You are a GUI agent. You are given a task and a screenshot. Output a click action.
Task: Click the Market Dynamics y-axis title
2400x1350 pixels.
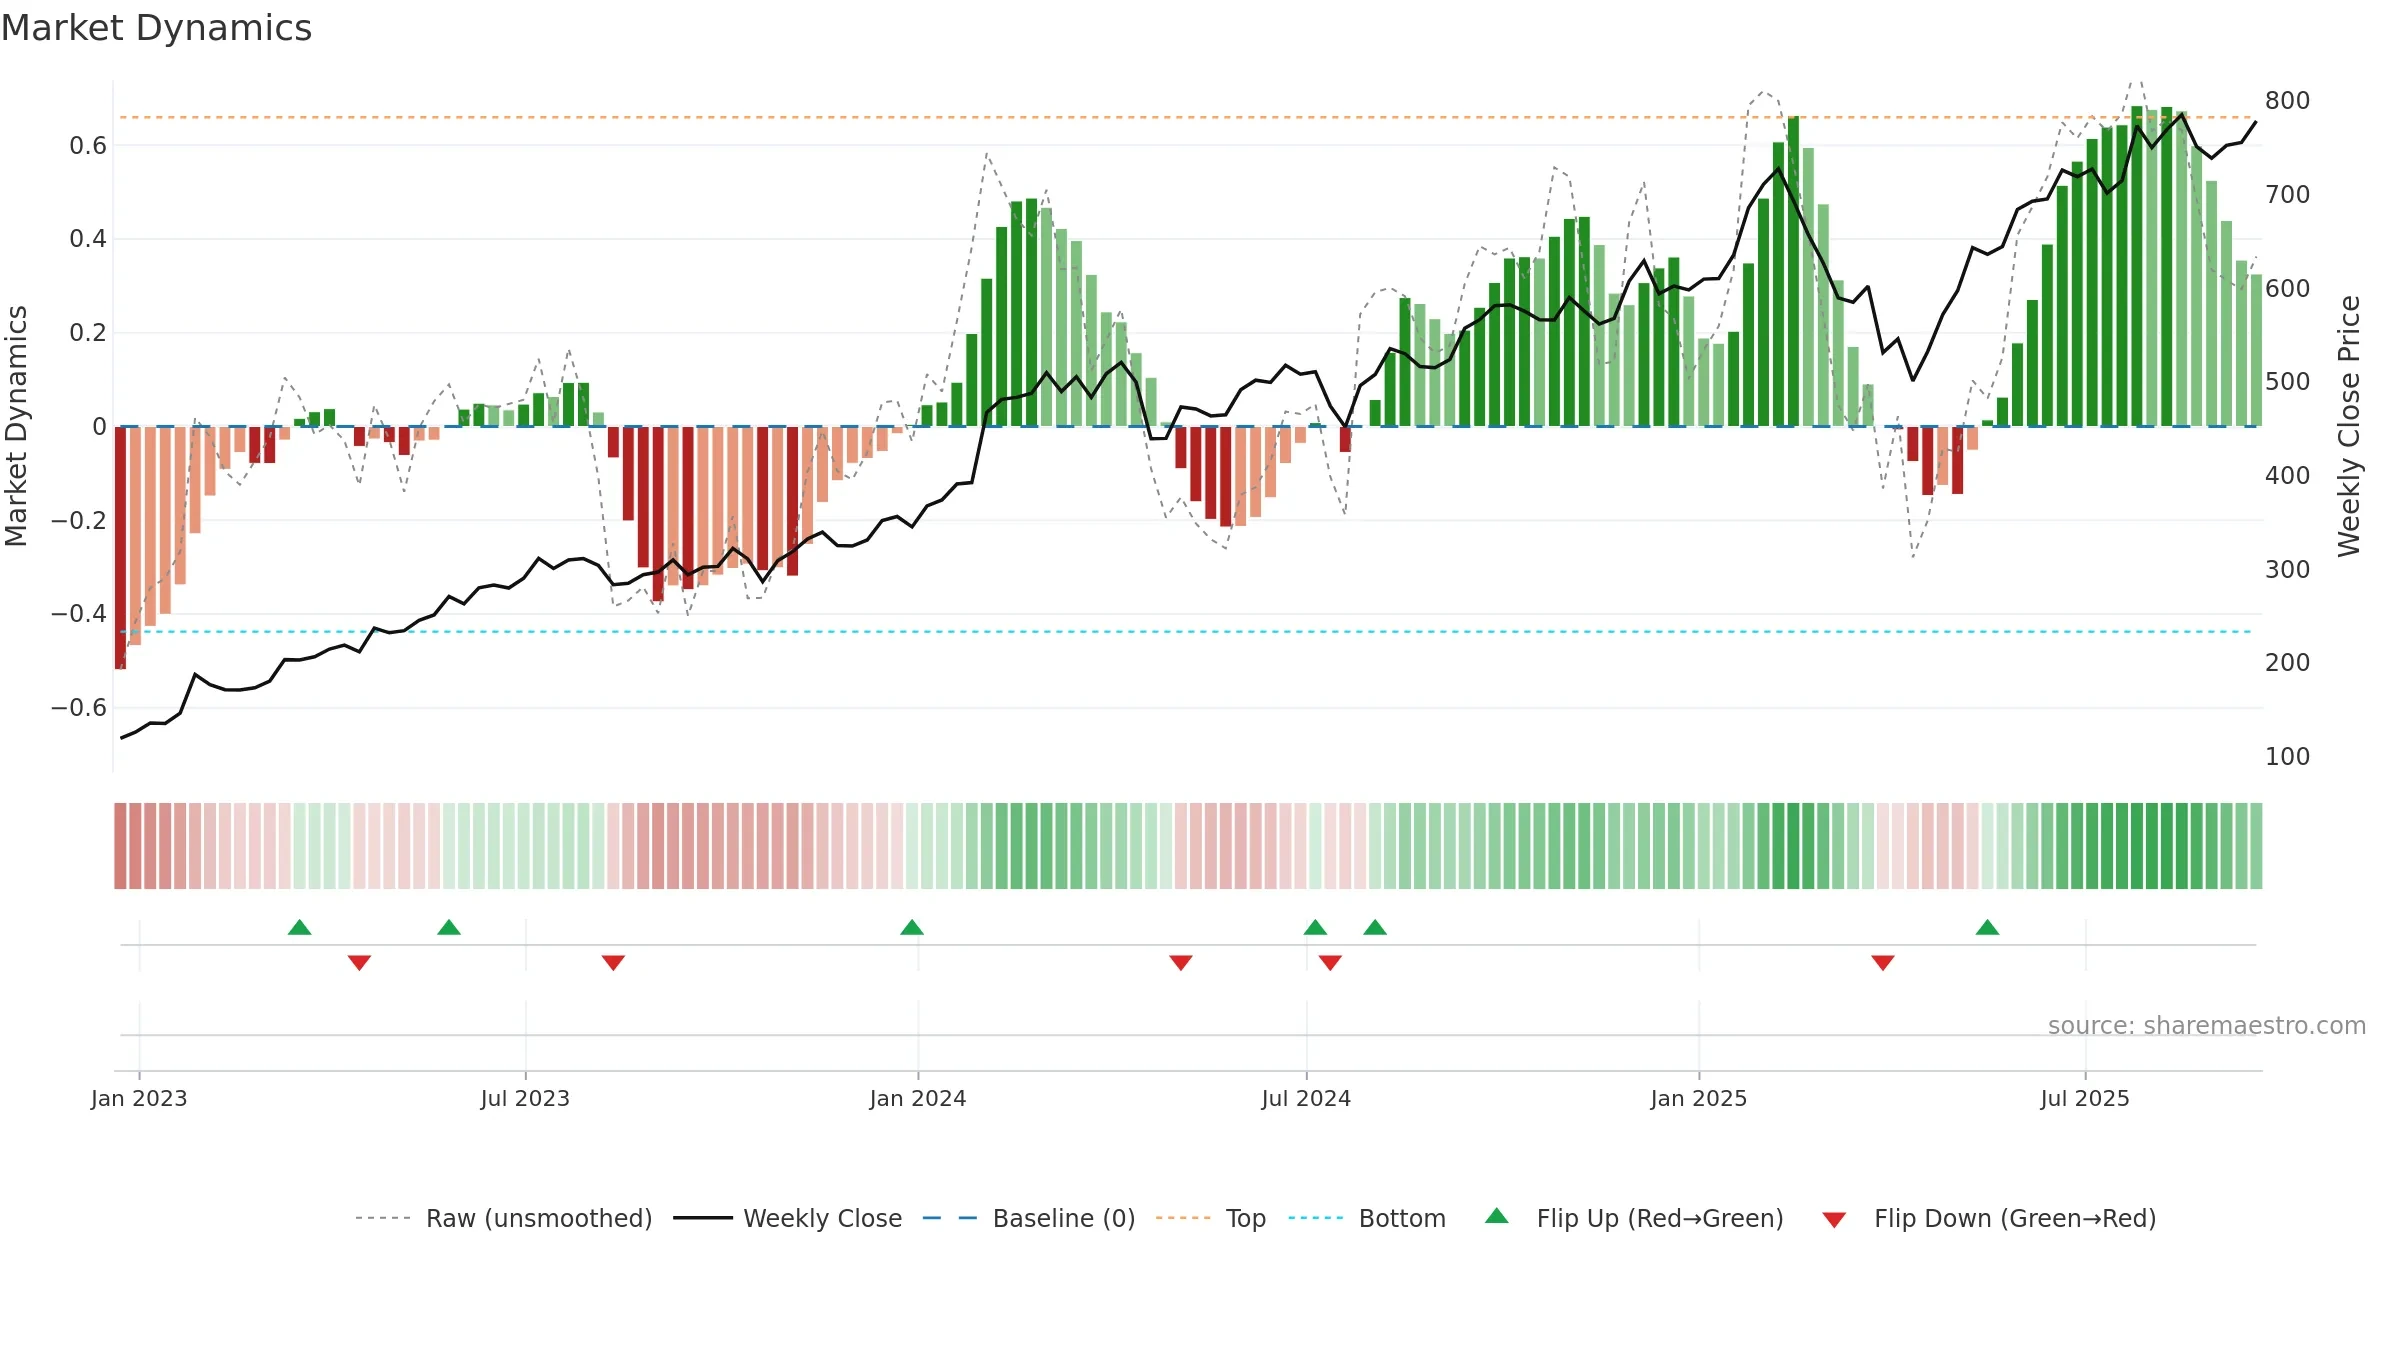(16, 426)
